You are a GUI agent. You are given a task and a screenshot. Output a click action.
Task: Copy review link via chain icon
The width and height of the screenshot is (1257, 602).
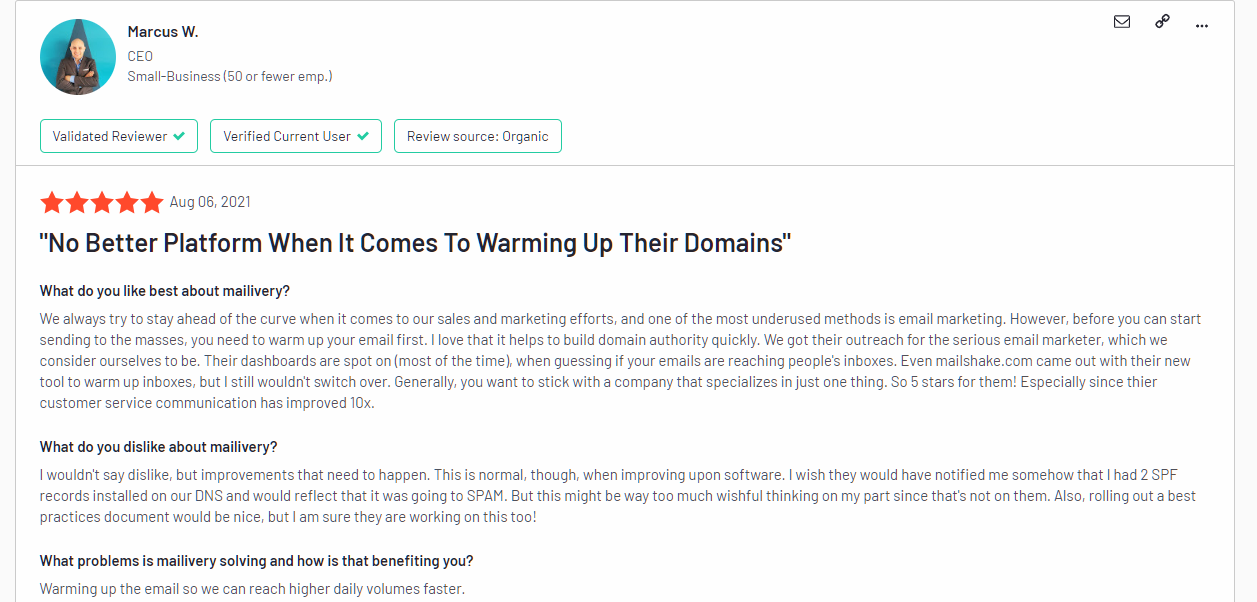point(1162,22)
